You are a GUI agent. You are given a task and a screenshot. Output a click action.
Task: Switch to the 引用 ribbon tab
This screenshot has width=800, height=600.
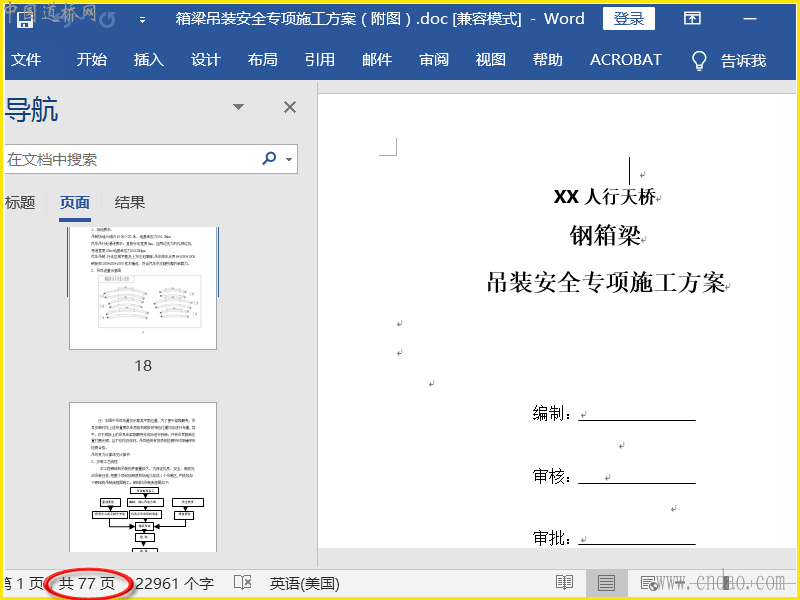pos(320,60)
